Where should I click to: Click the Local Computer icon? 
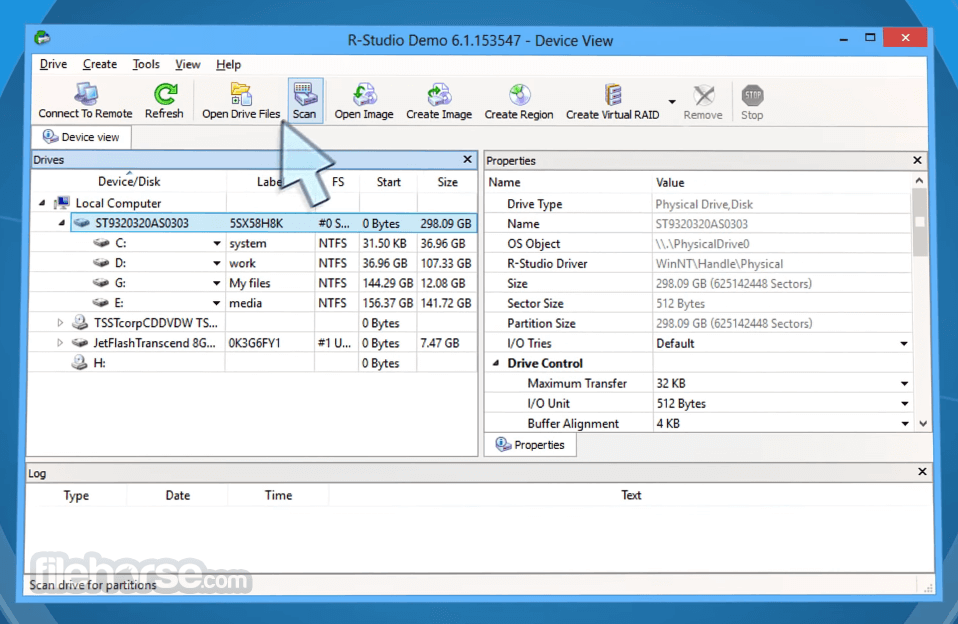61,203
